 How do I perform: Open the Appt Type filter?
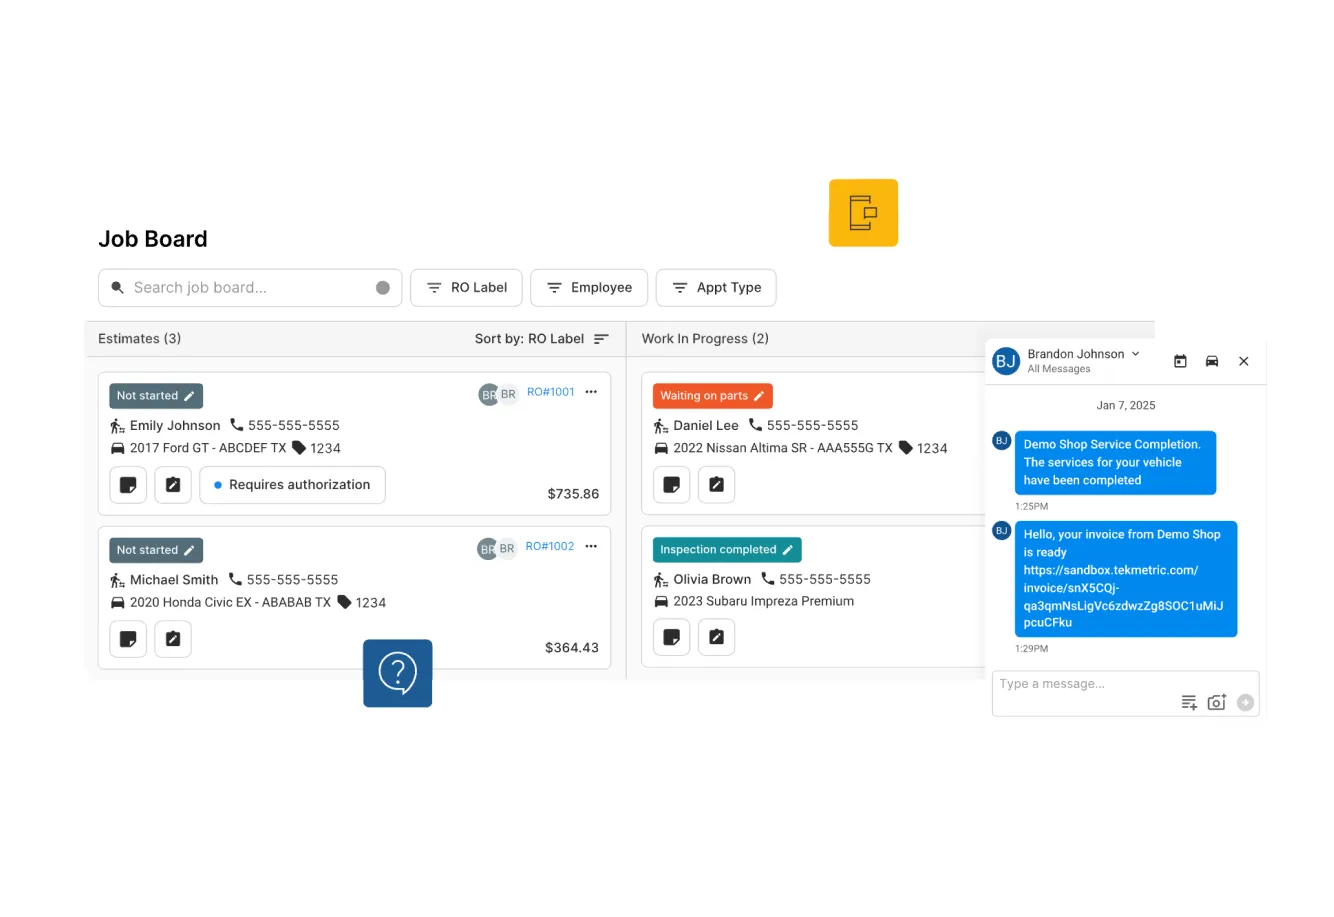(716, 287)
